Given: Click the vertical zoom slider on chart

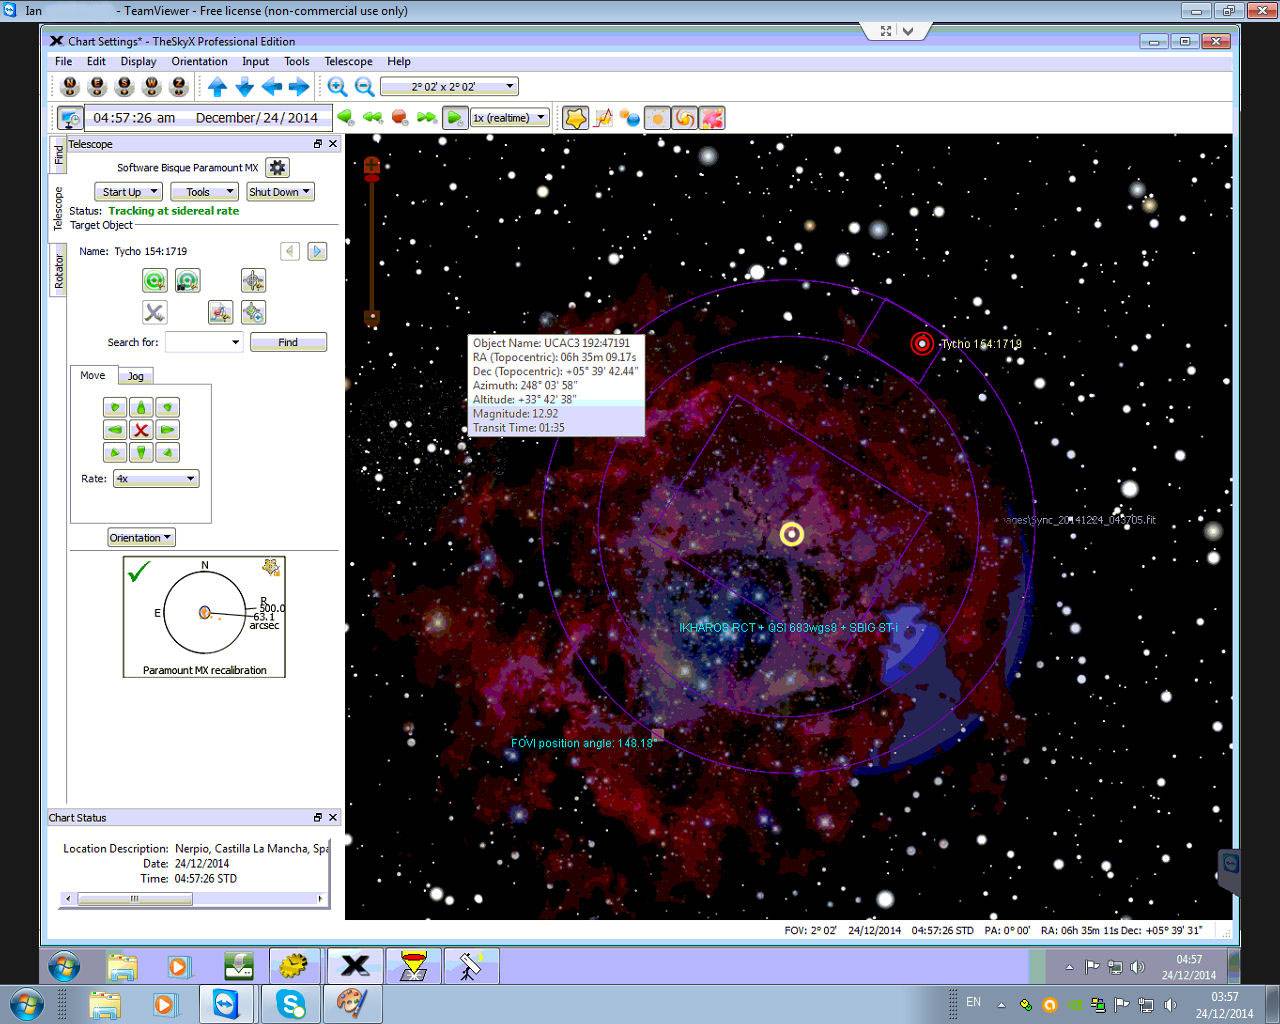Looking at the screenshot, I should [x=372, y=242].
